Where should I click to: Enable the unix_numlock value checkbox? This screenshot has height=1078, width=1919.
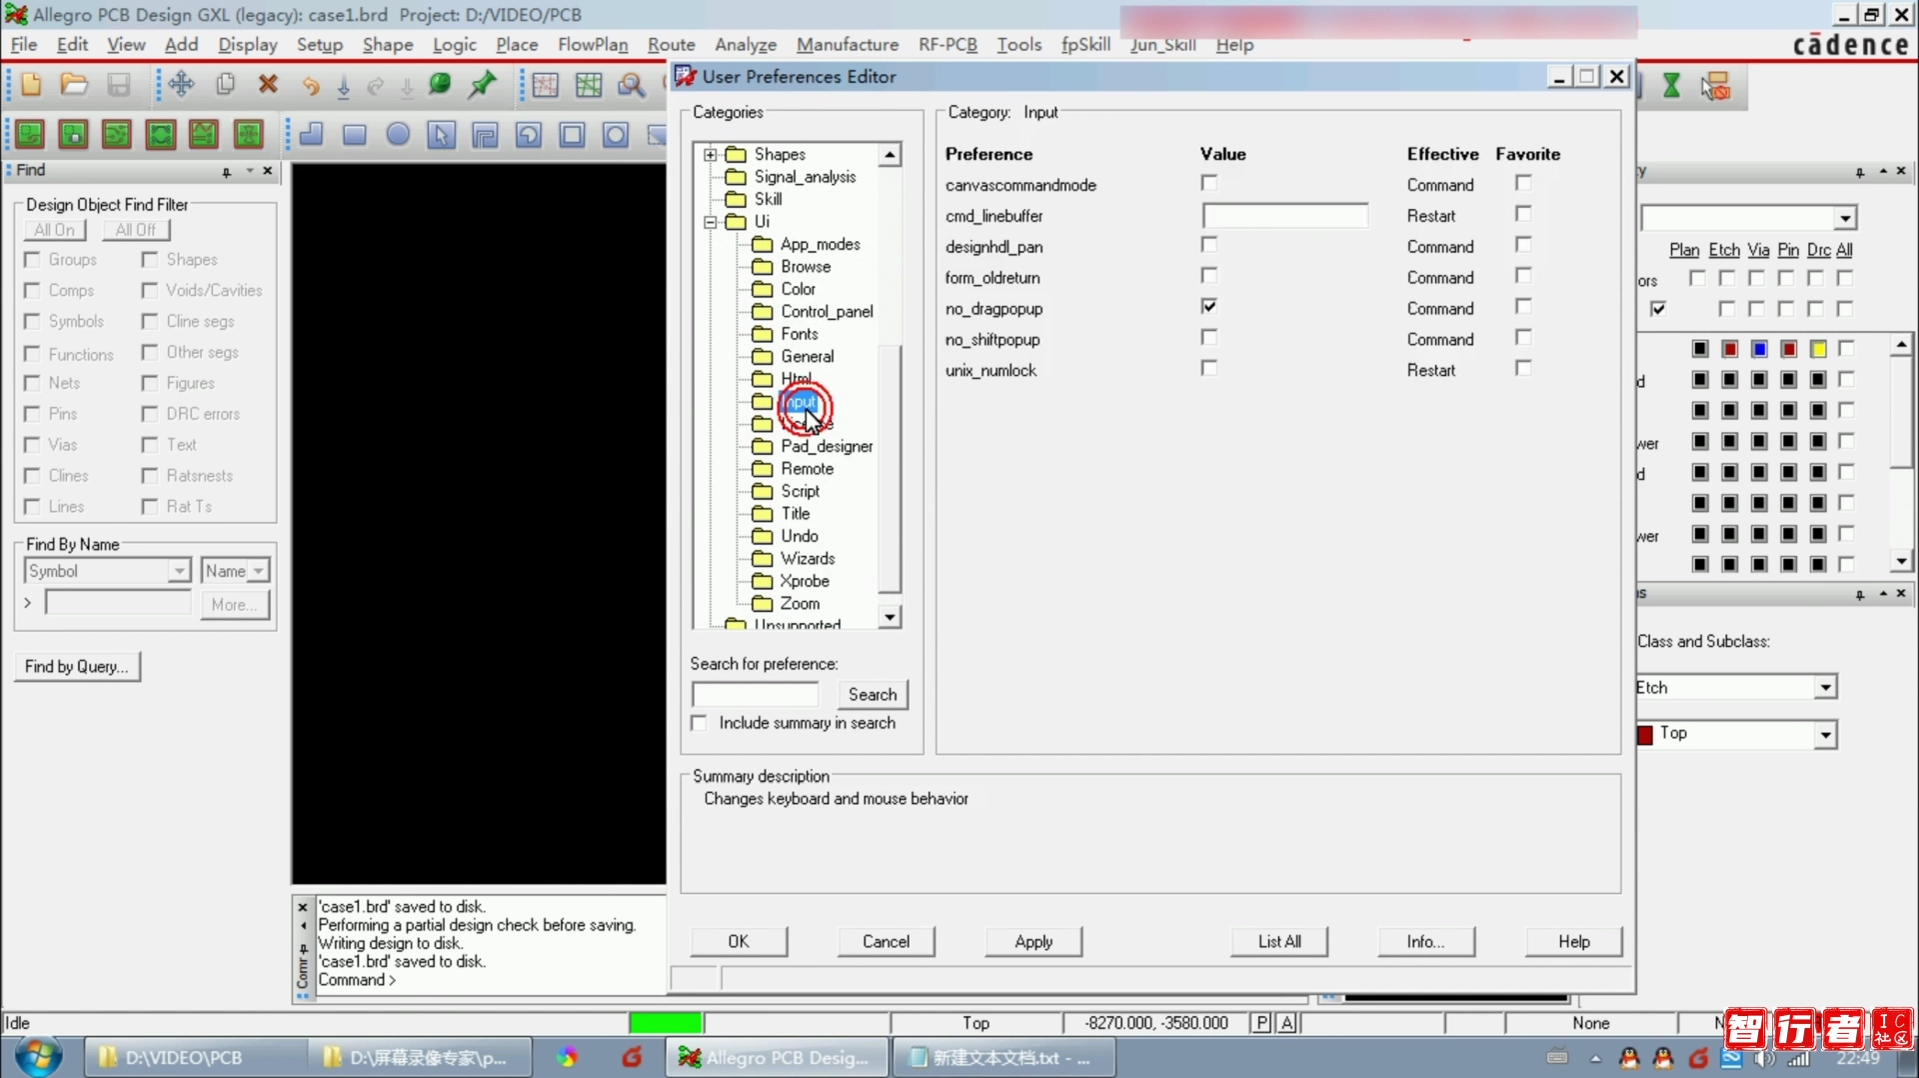pyautogui.click(x=1209, y=369)
